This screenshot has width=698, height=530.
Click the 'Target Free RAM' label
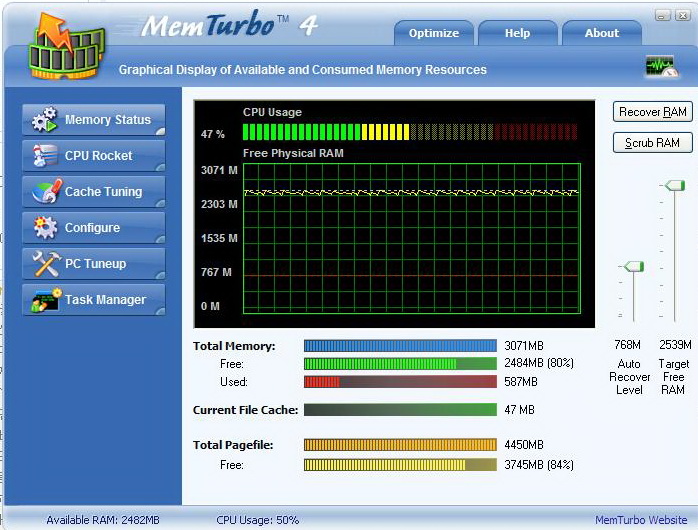(x=674, y=377)
